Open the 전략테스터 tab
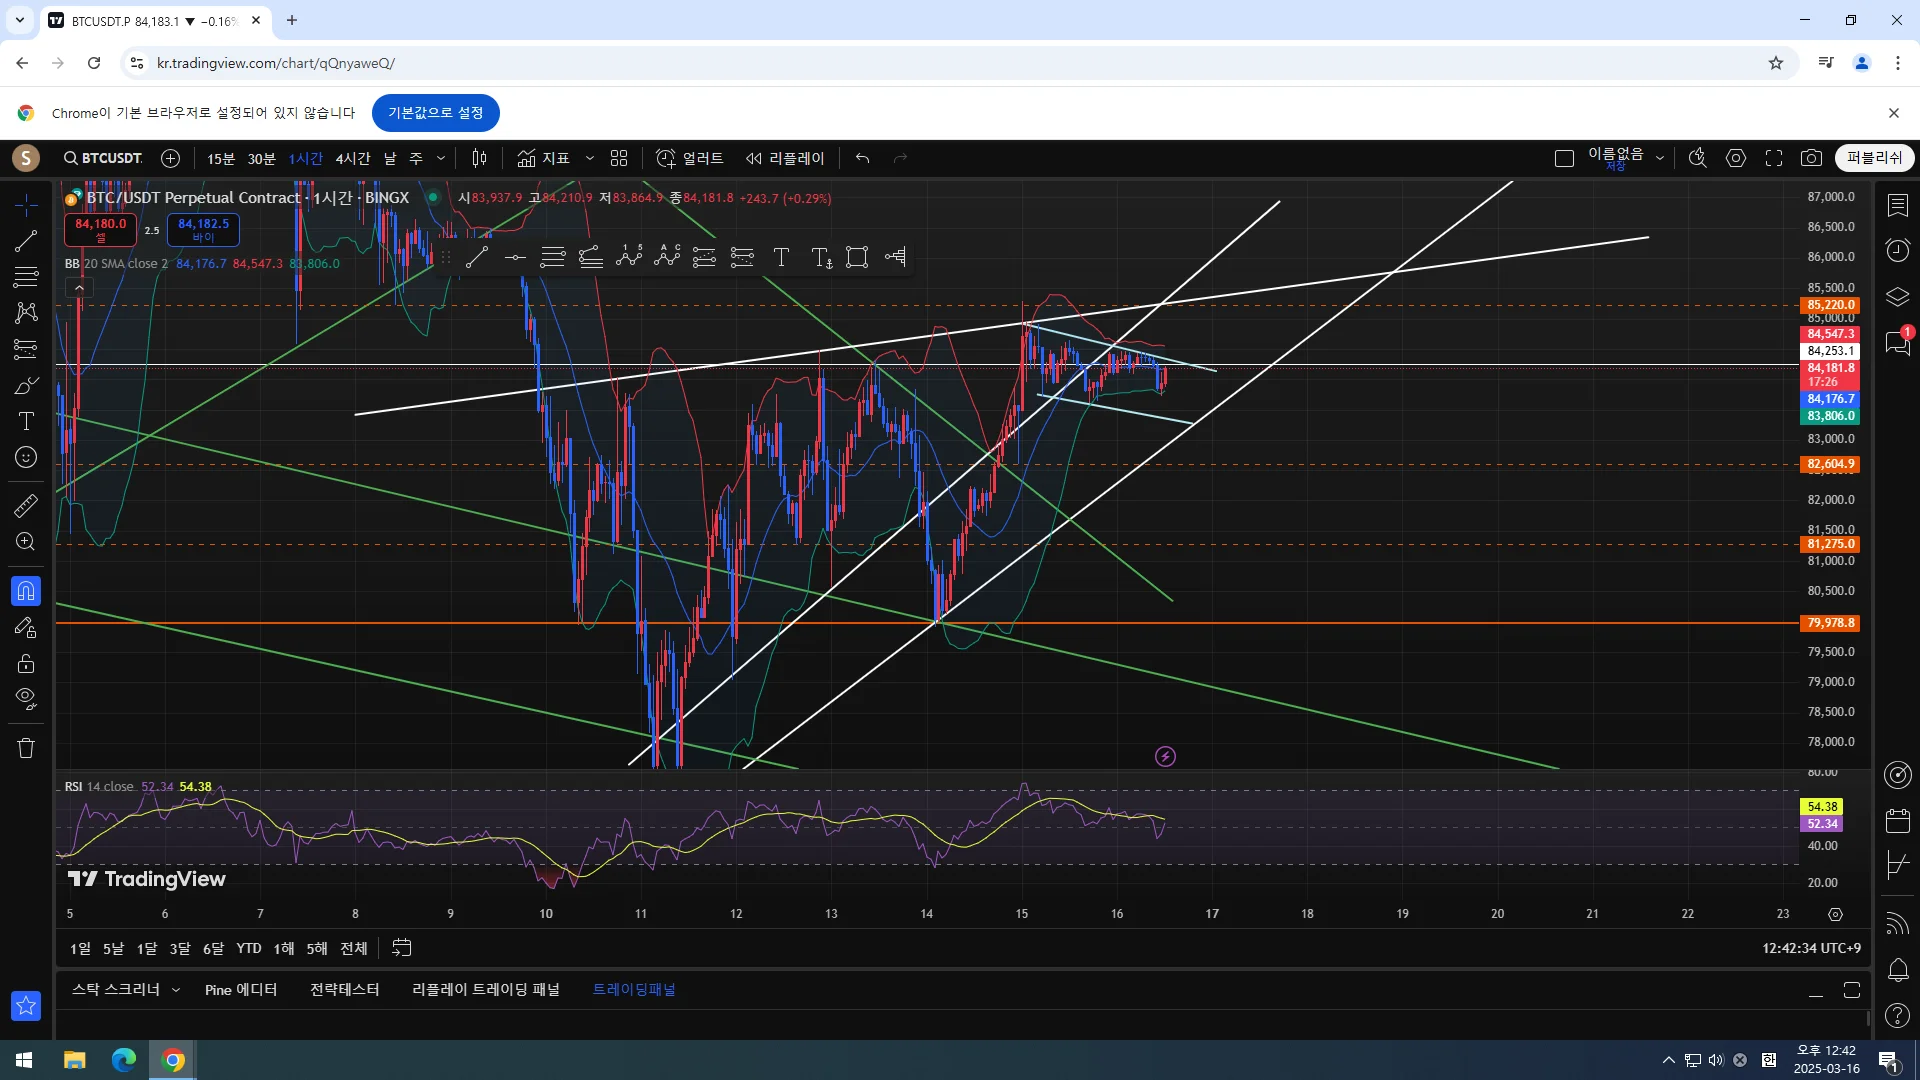Viewport: 1920px width, 1080px height. pos(344,990)
